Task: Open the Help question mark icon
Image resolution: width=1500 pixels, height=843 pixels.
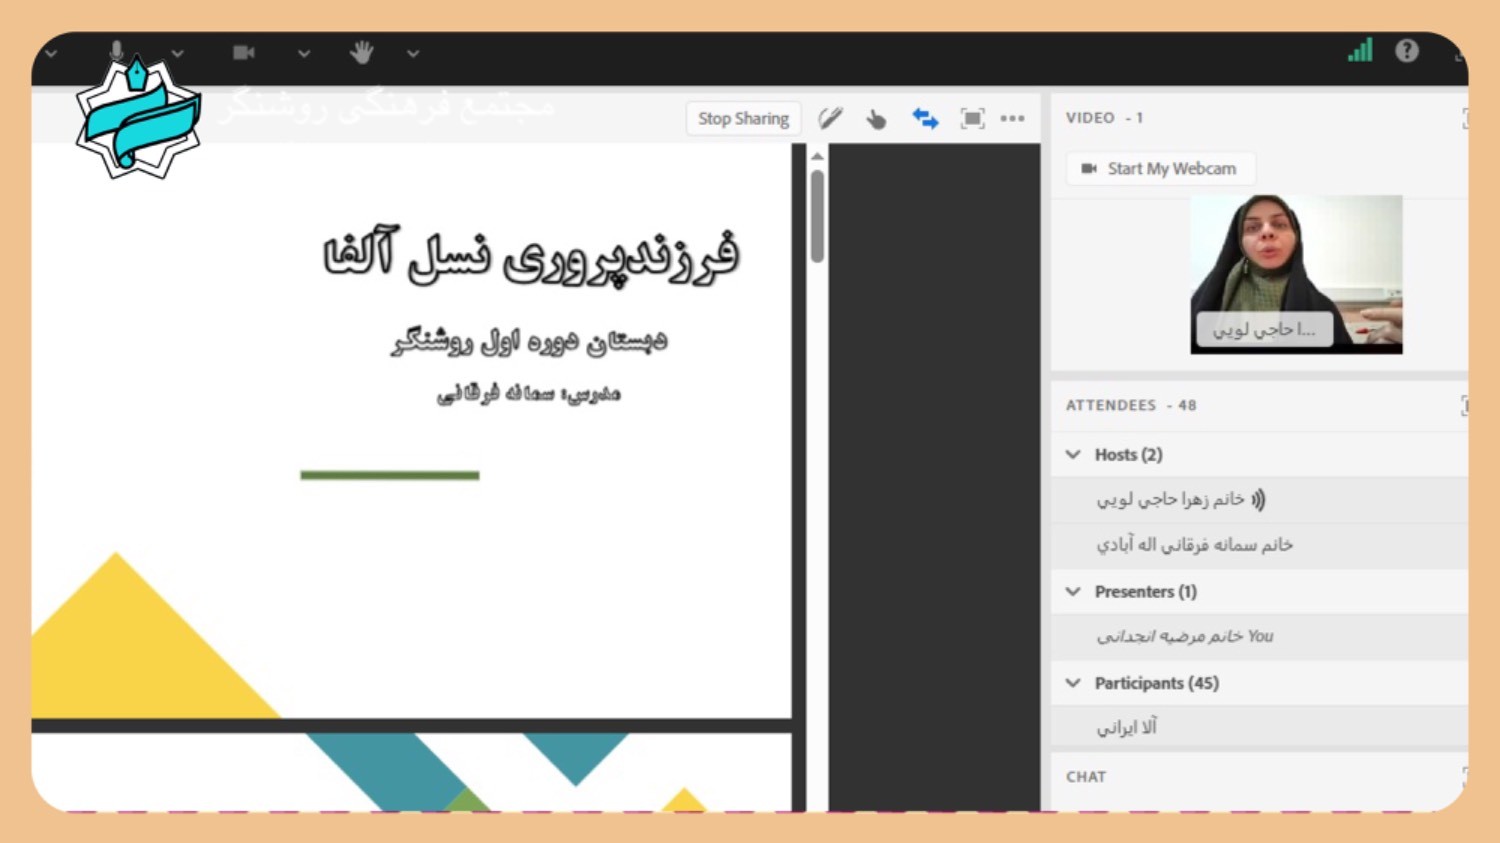Action: click(1407, 50)
